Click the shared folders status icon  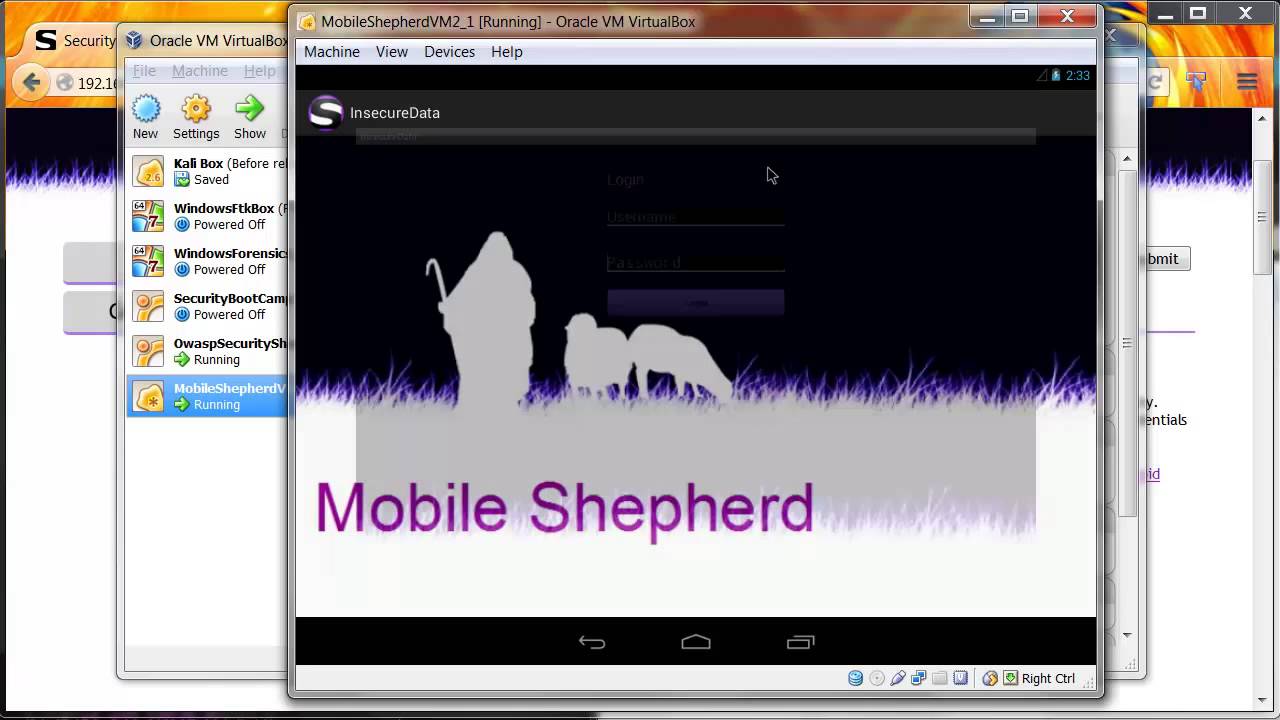[x=940, y=678]
